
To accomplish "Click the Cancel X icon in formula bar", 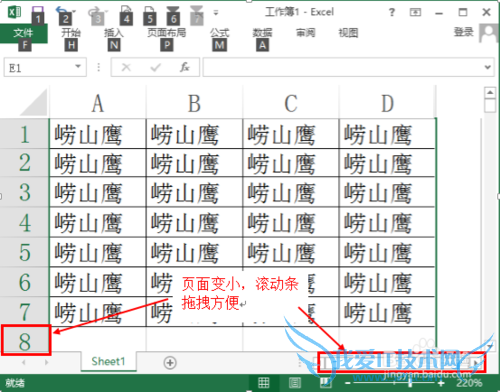I will tap(126, 67).
